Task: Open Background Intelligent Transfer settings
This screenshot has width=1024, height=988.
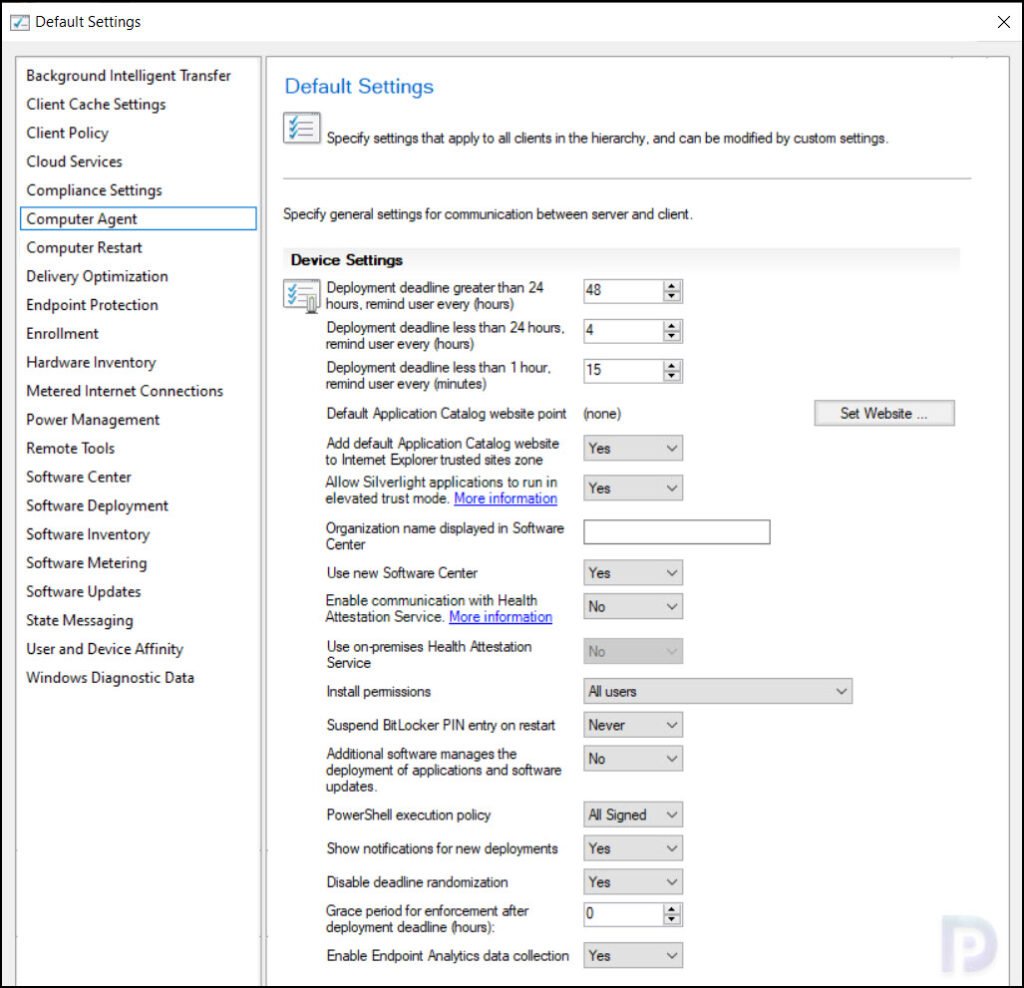Action: tap(129, 76)
